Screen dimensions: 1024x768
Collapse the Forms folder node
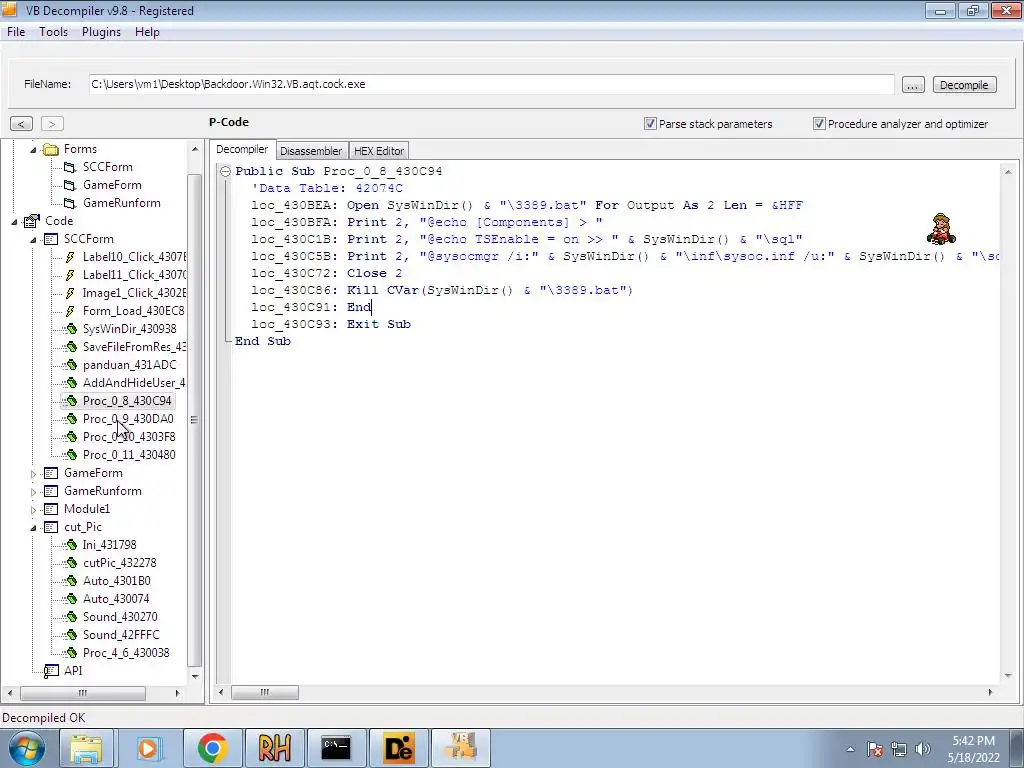(x=33, y=150)
